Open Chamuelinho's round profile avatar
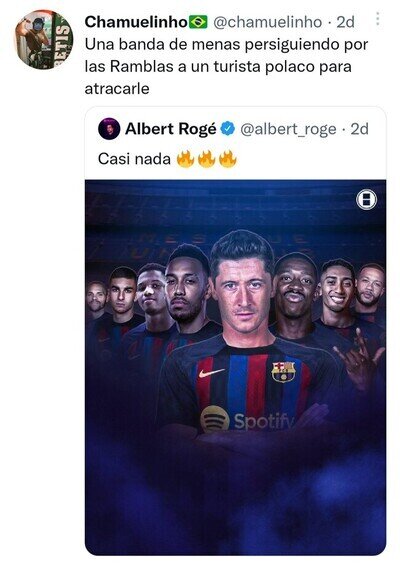The width and height of the screenshot is (400, 567). [44, 39]
